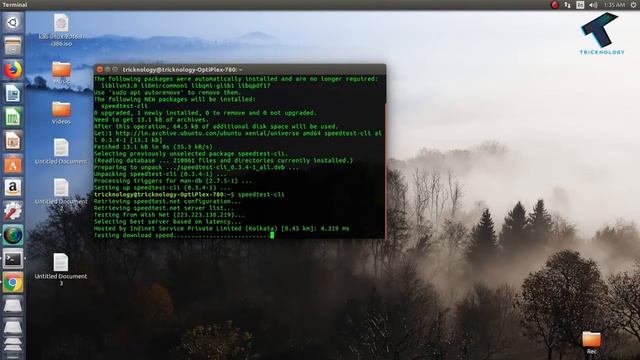
Task: Open the network indicator menu
Action: (x=567, y=5)
